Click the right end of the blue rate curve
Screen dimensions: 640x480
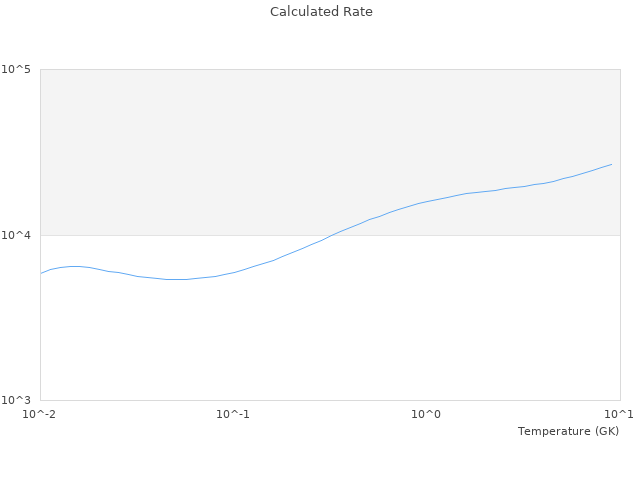click(x=611, y=164)
